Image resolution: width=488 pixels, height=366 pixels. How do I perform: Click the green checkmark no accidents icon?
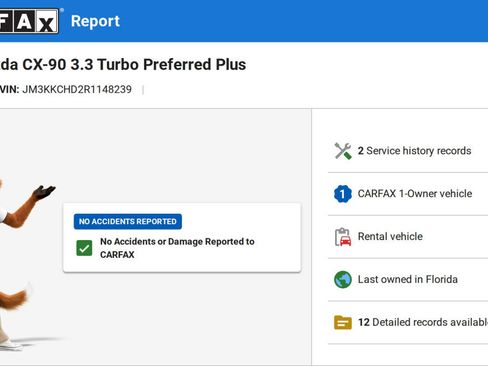tap(84, 248)
